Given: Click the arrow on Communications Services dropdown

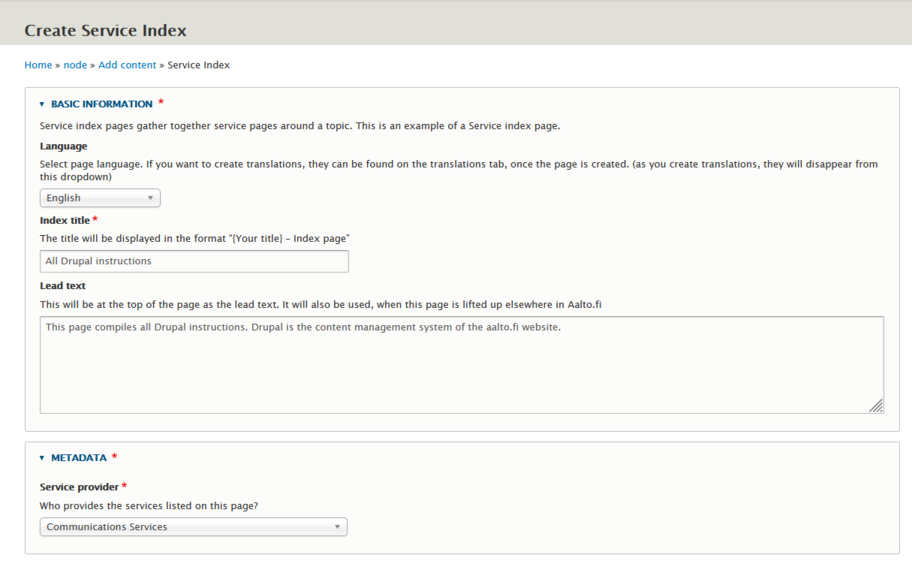Looking at the screenshot, I should [x=337, y=527].
